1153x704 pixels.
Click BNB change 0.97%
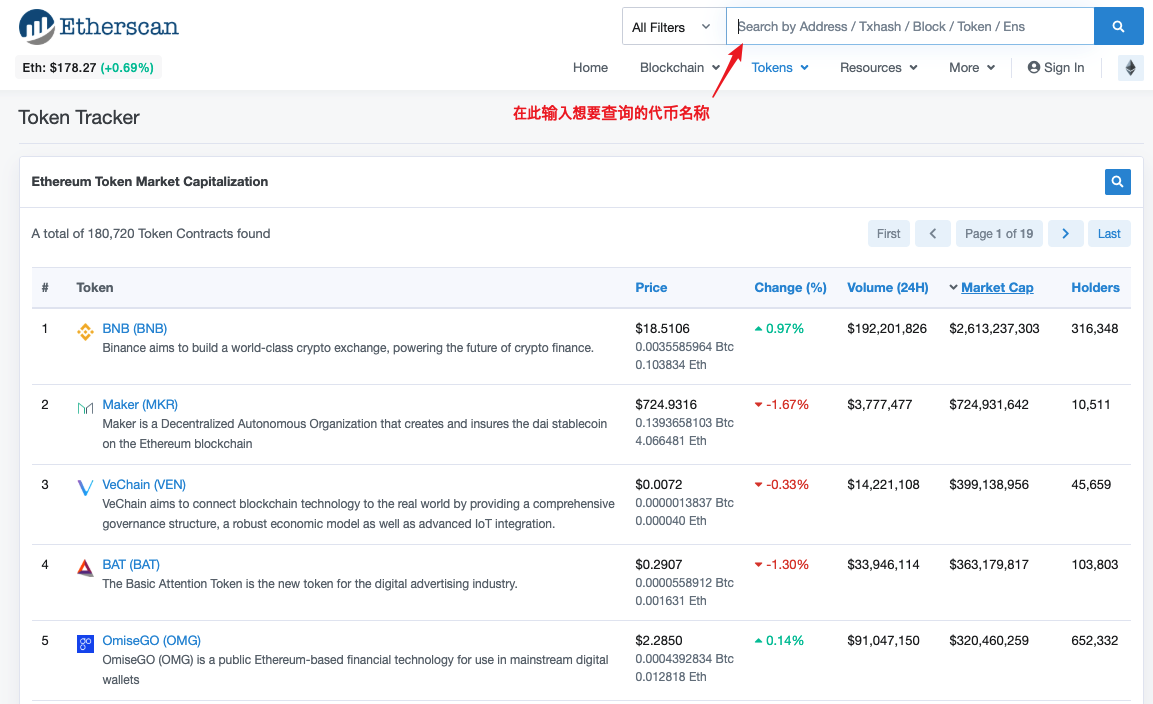(x=779, y=329)
